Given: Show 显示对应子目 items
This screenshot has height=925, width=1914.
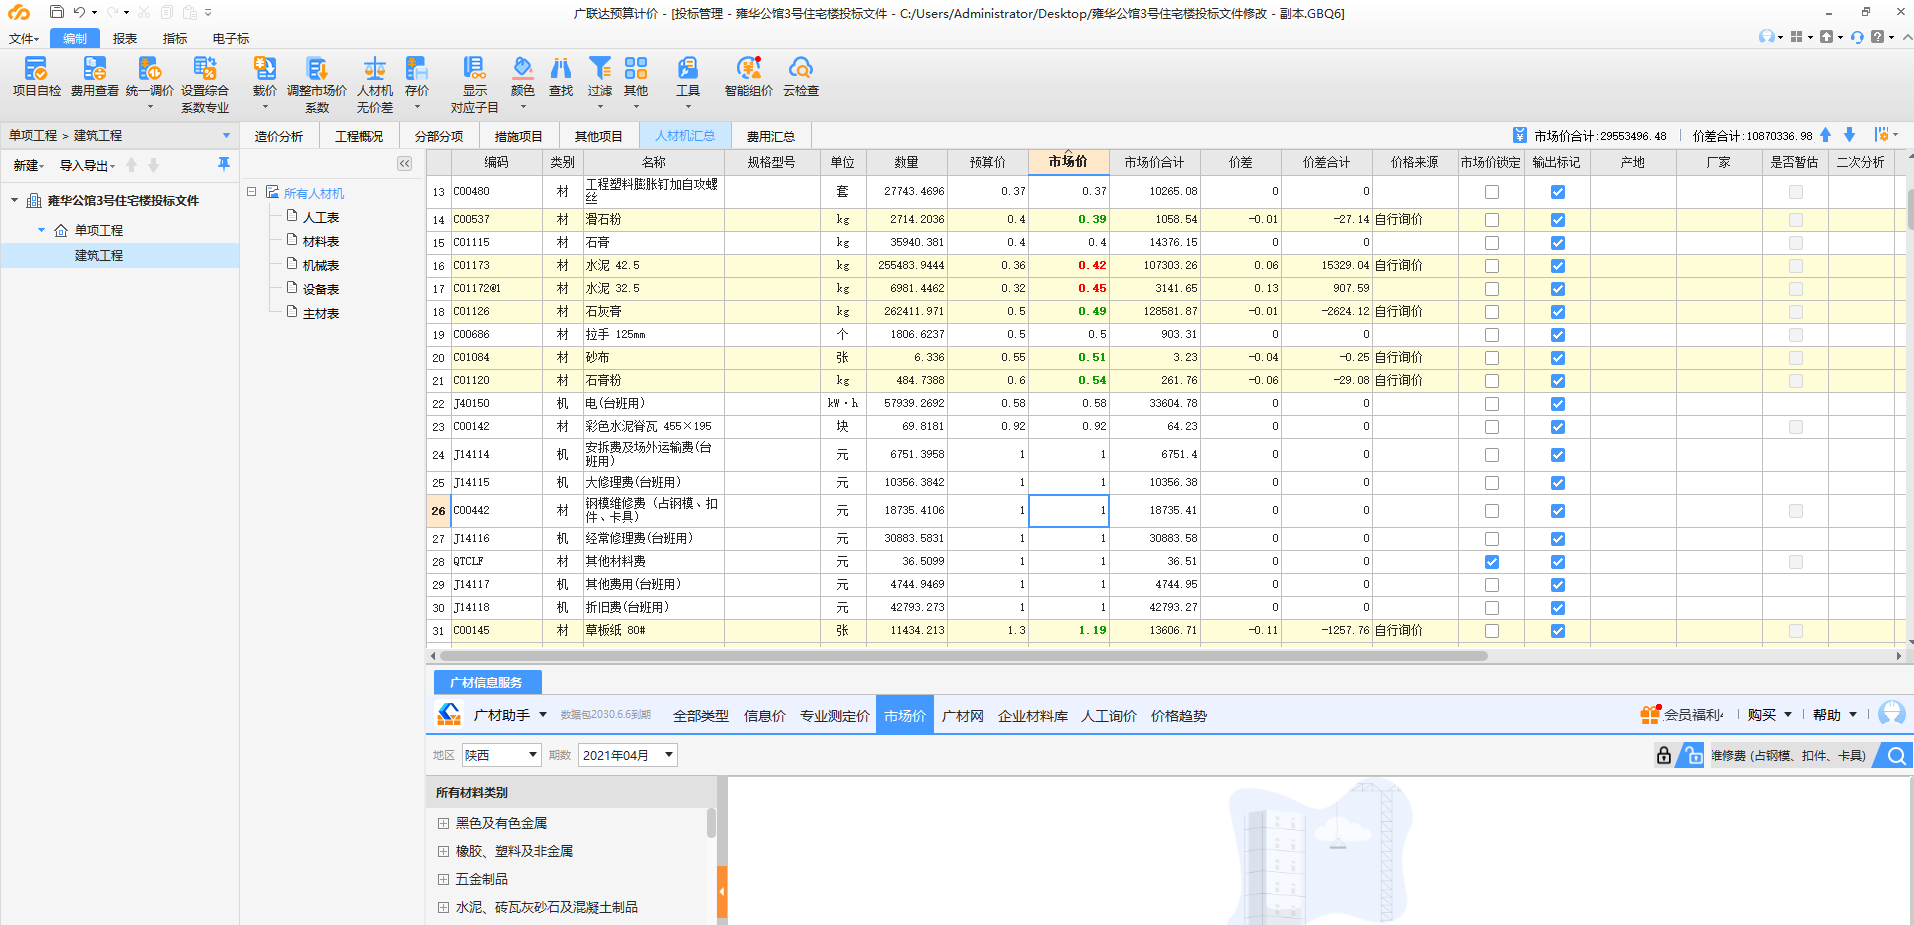Looking at the screenshot, I should tap(474, 84).
